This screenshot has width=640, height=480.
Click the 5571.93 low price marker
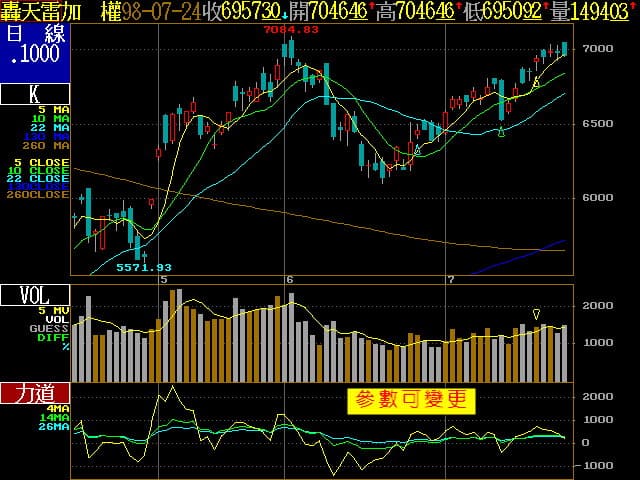coord(144,267)
